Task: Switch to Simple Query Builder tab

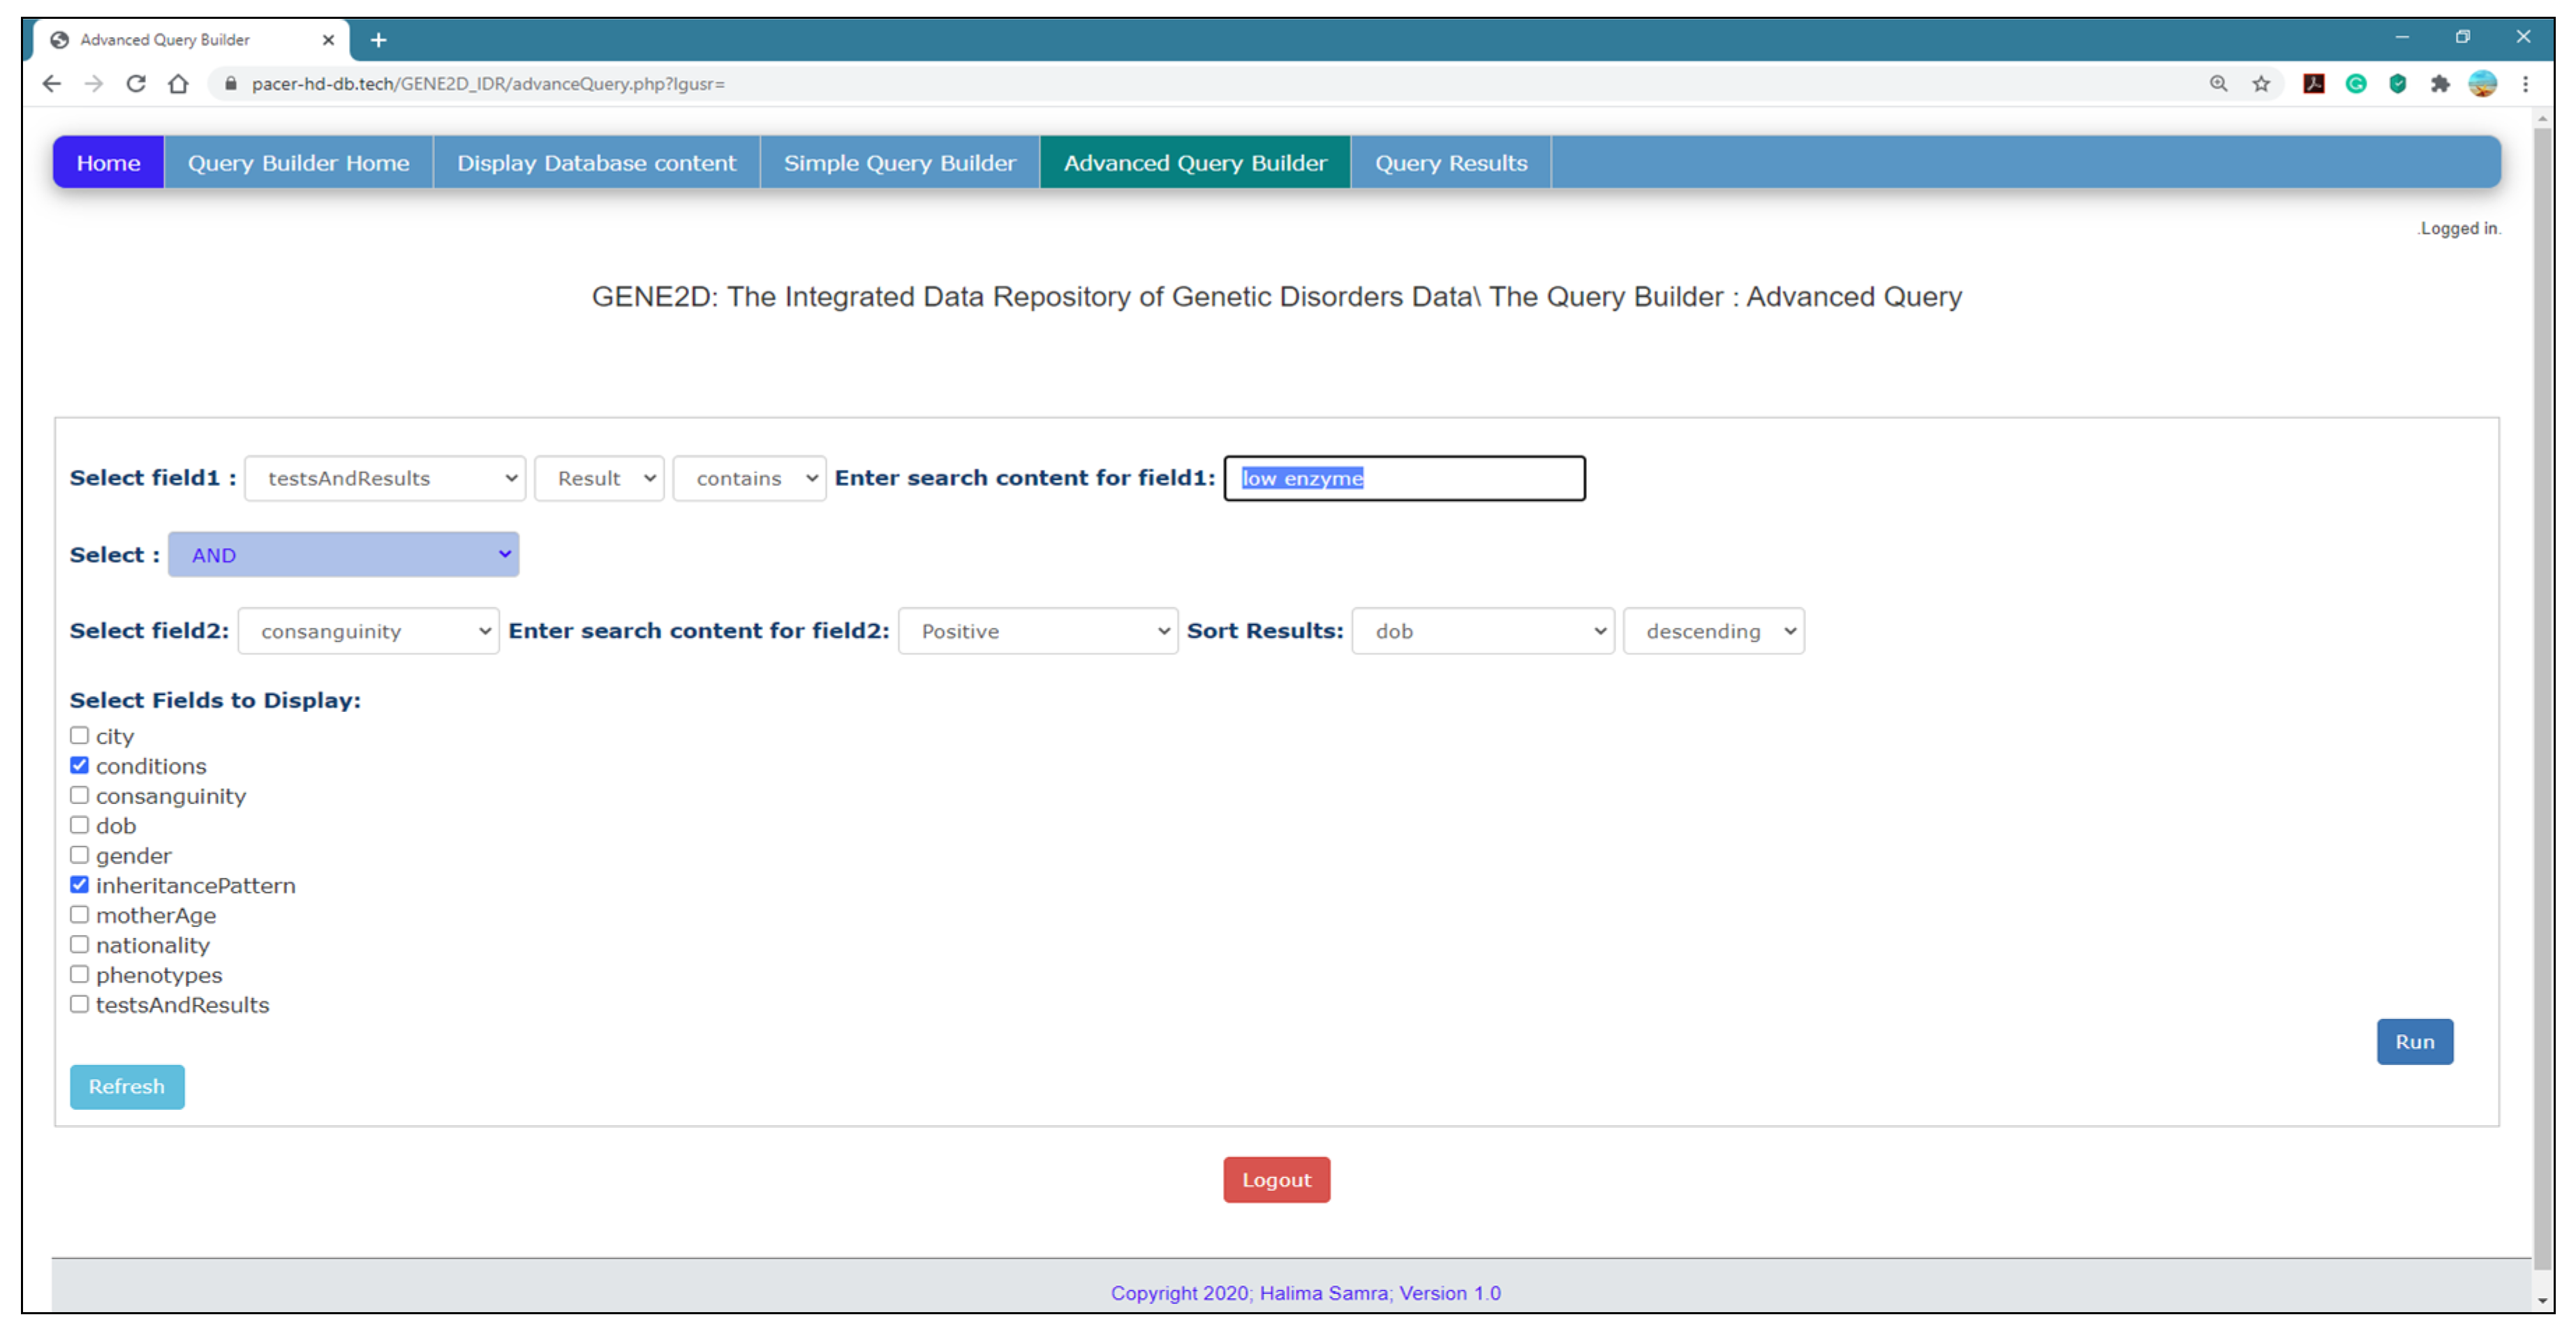Action: click(899, 163)
